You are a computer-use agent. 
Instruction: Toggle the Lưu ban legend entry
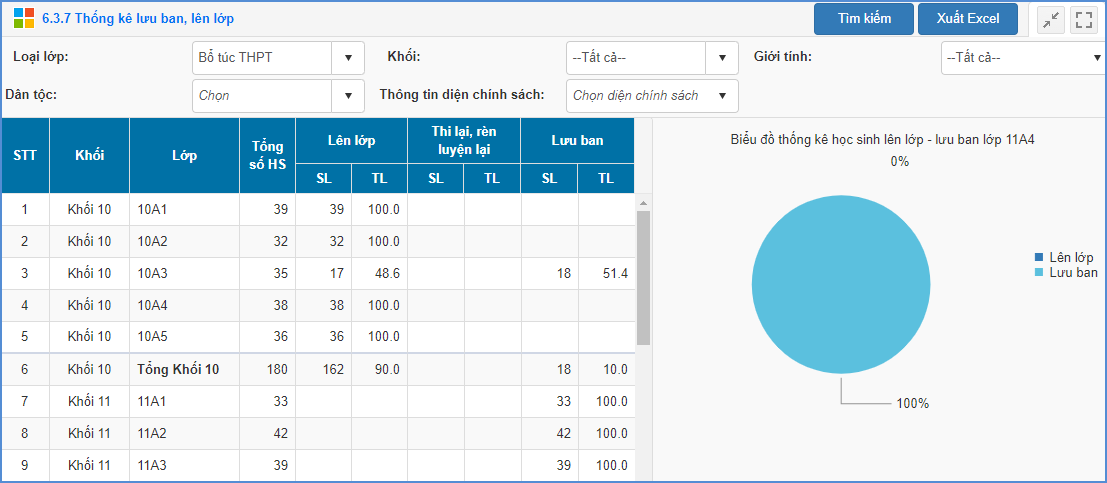coord(1072,272)
